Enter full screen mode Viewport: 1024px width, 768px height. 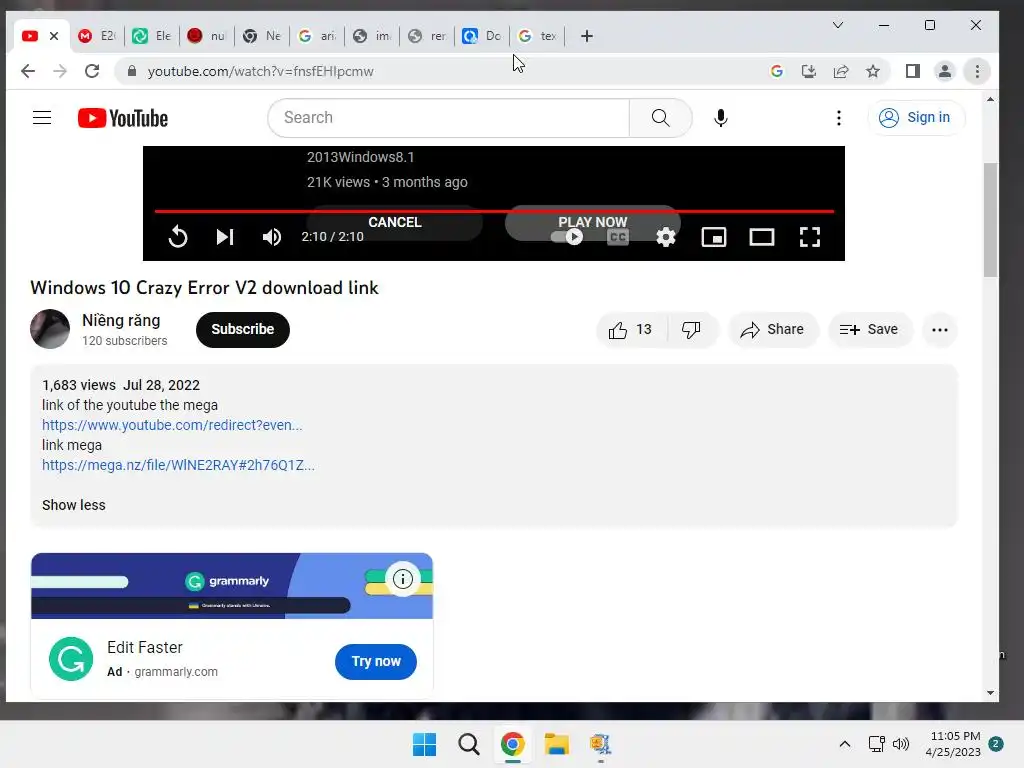810,237
